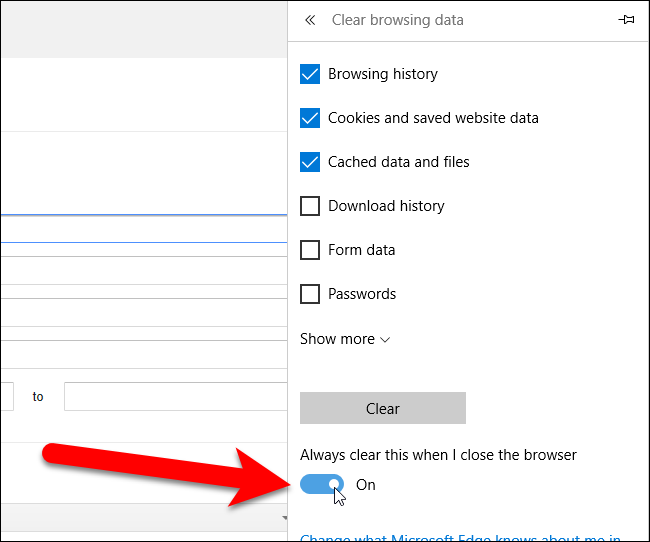The width and height of the screenshot is (650, 542).
Task: Go back using the double-chevron icon
Action: pos(310,20)
